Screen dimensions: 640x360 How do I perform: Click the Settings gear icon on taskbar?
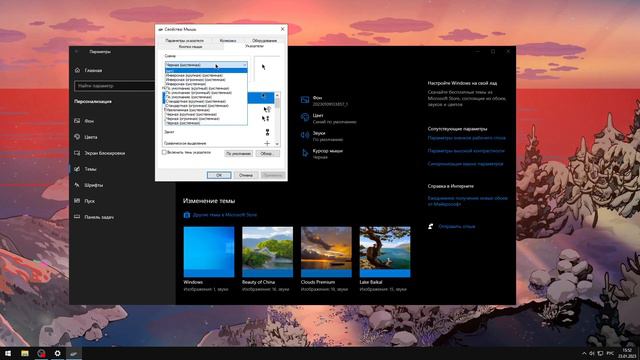tap(58, 353)
